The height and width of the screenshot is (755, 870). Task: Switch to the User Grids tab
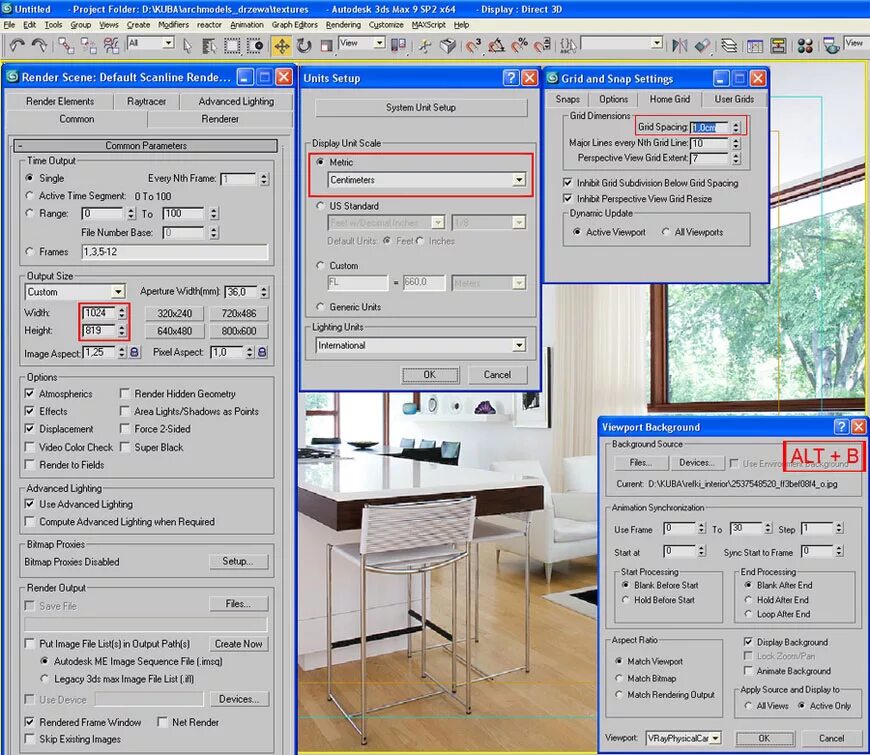coord(734,99)
